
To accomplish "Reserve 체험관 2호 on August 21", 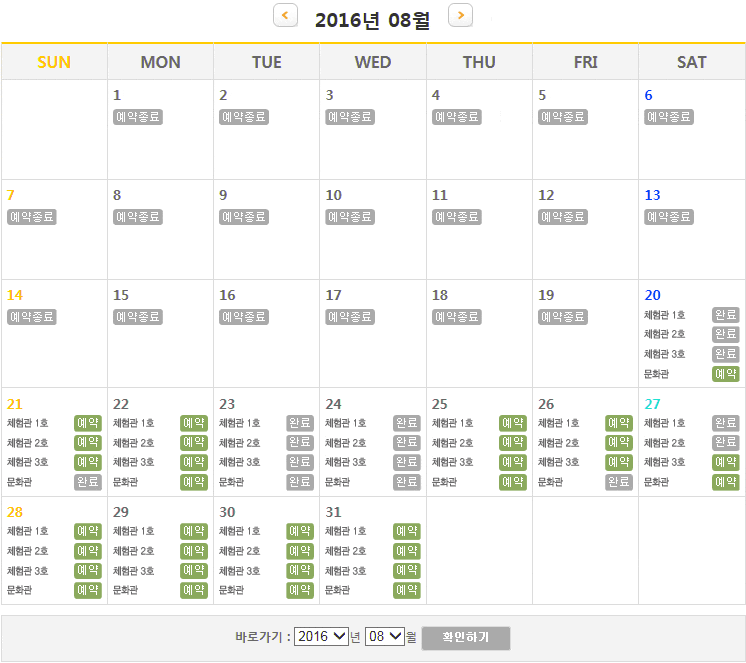I will coord(88,442).
